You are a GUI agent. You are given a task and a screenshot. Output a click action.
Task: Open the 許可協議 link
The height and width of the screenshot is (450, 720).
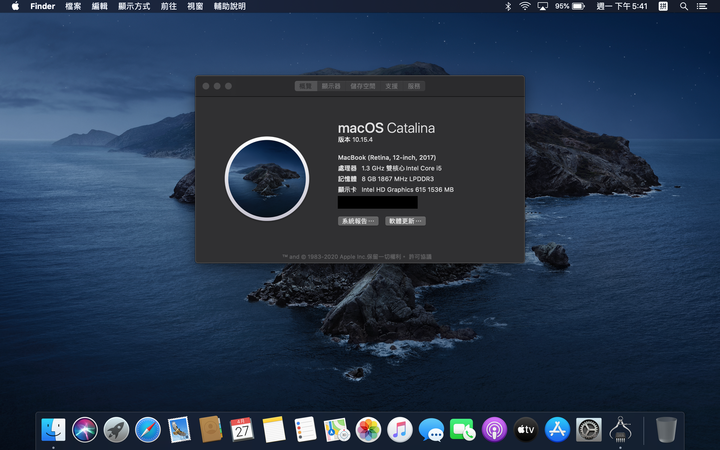[x=420, y=257]
